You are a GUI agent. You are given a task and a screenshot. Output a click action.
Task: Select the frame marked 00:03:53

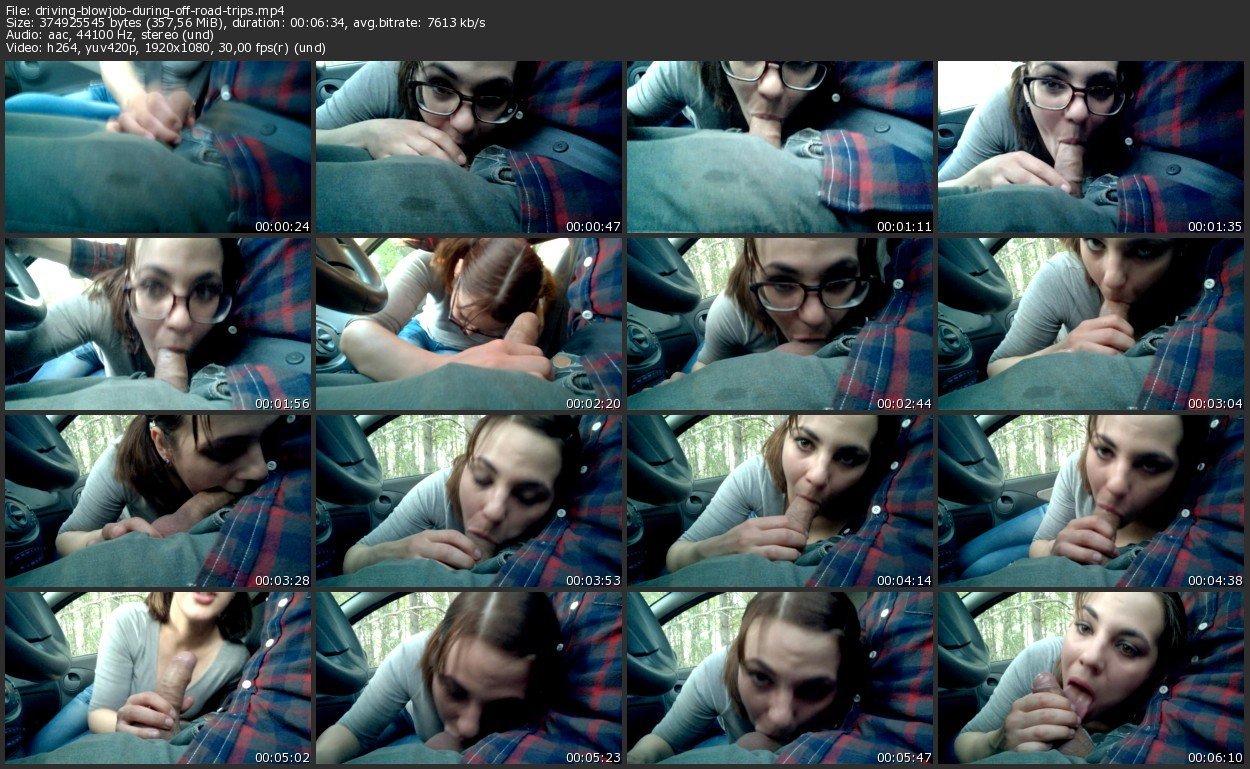click(469, 501)
